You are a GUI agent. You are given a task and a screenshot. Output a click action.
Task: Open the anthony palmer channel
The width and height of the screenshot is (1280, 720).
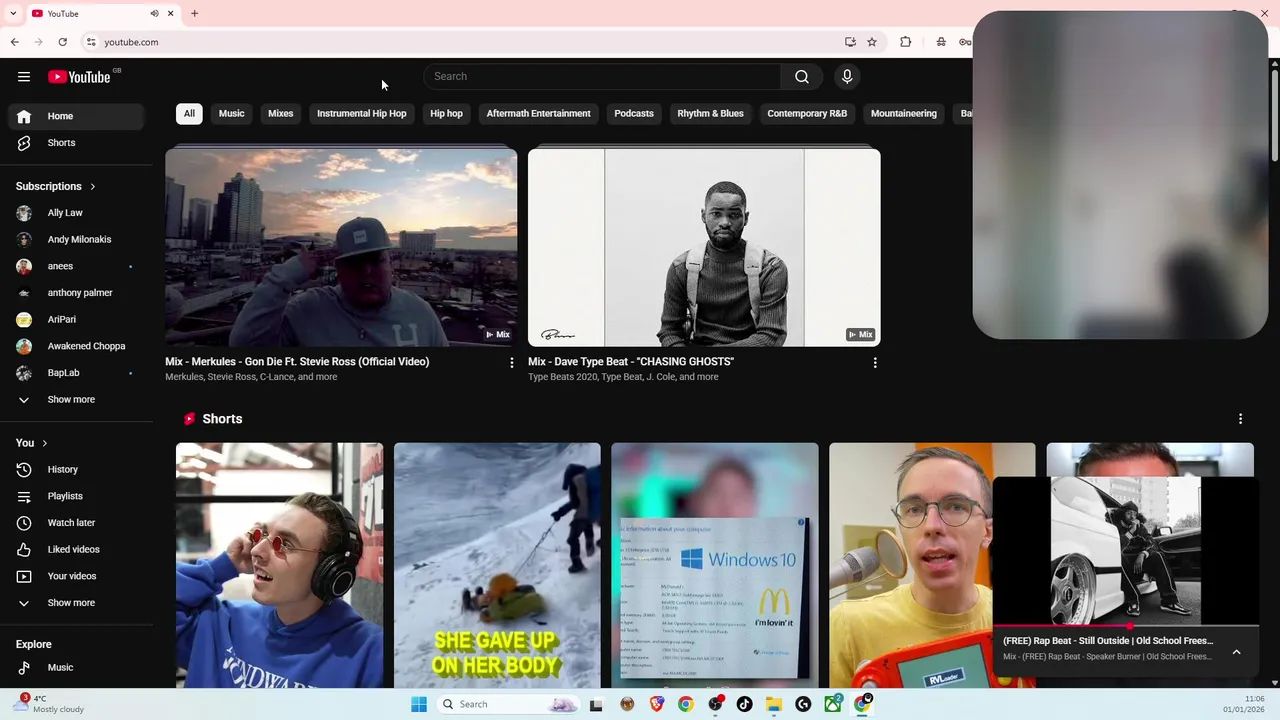click(77, 293)
